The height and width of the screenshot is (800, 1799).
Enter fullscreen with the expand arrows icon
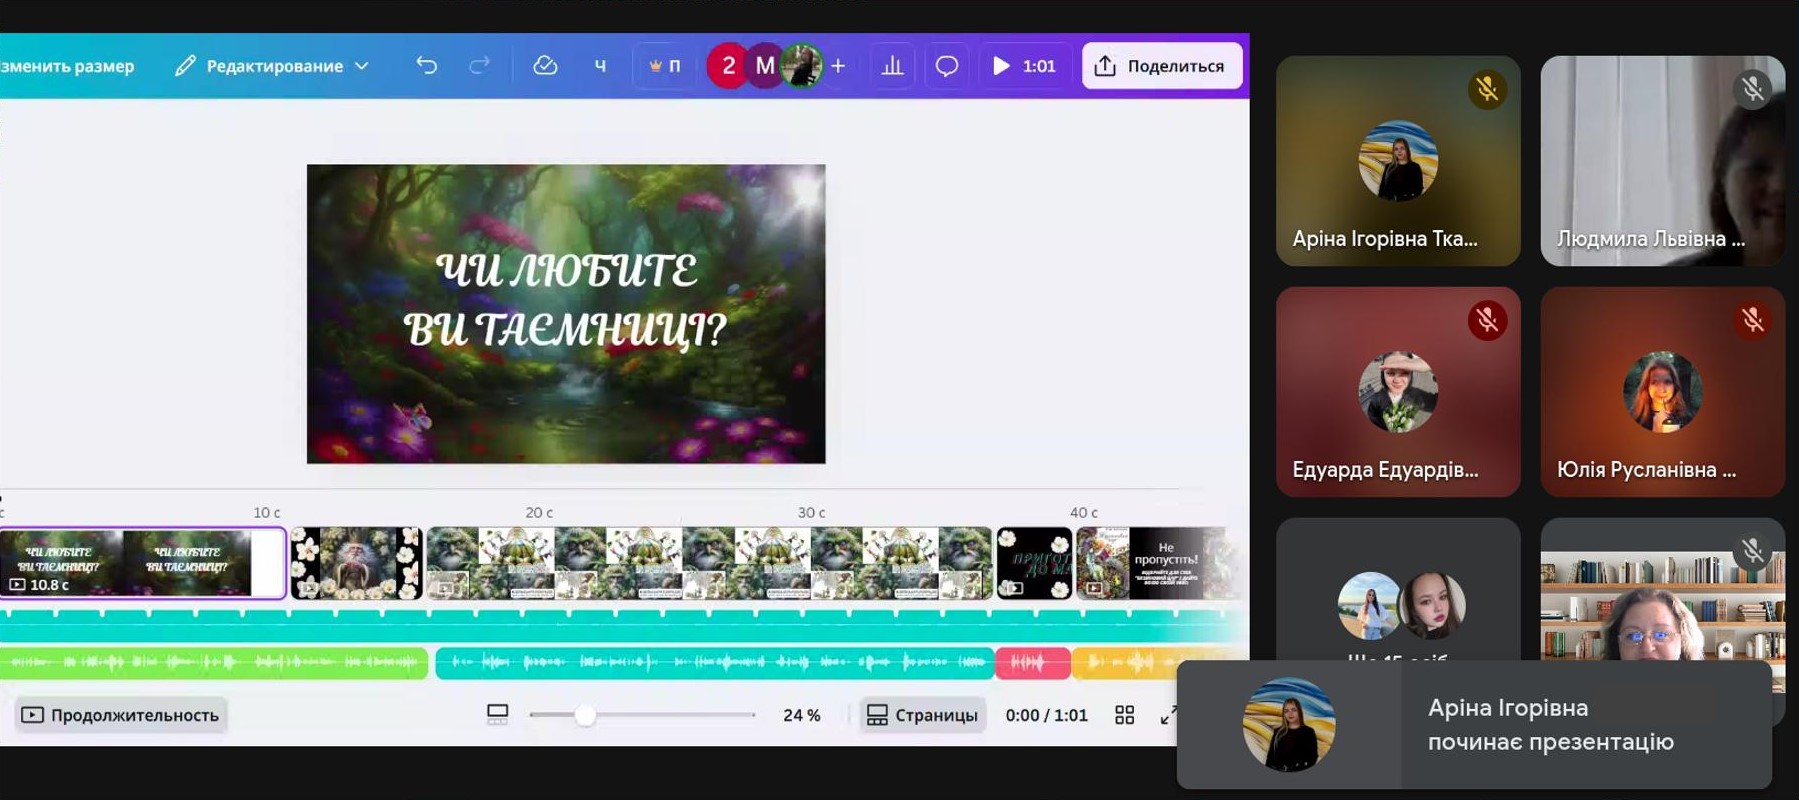[1168, 715]
